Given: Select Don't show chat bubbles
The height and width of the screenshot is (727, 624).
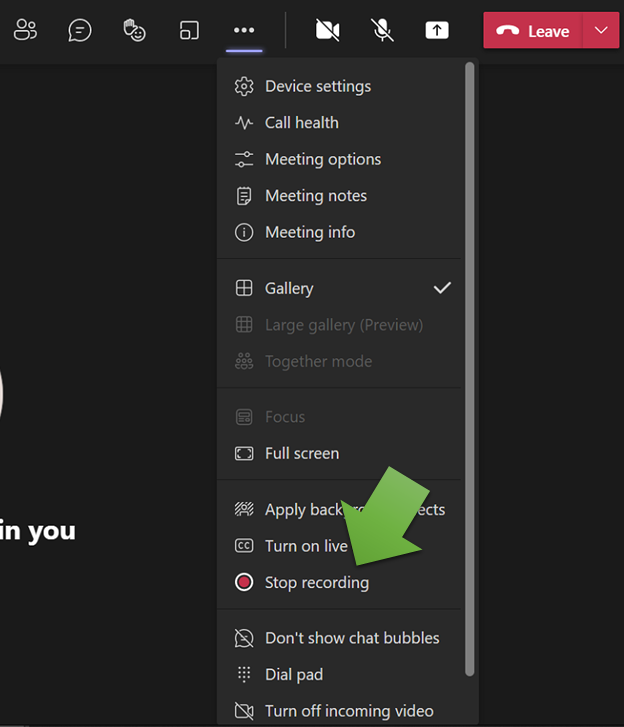Looking at the screenshot, I should (x=339, y=638).
